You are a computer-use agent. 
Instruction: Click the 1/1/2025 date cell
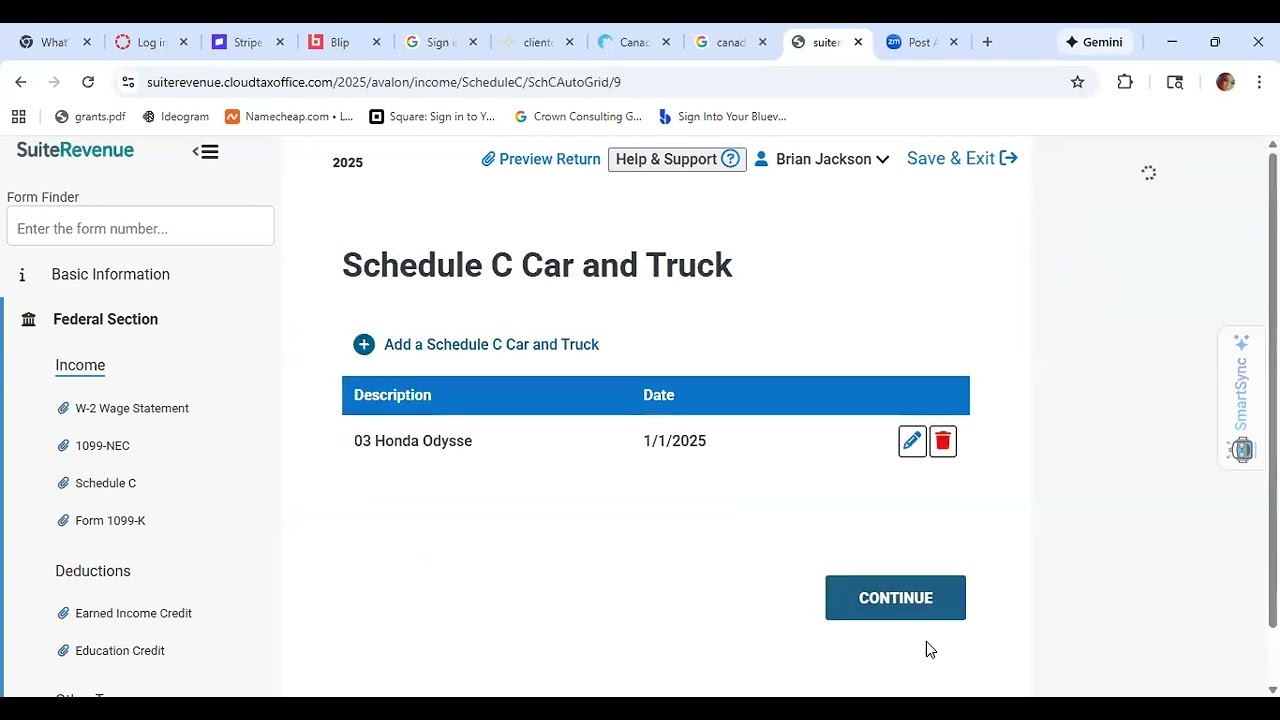675,441
